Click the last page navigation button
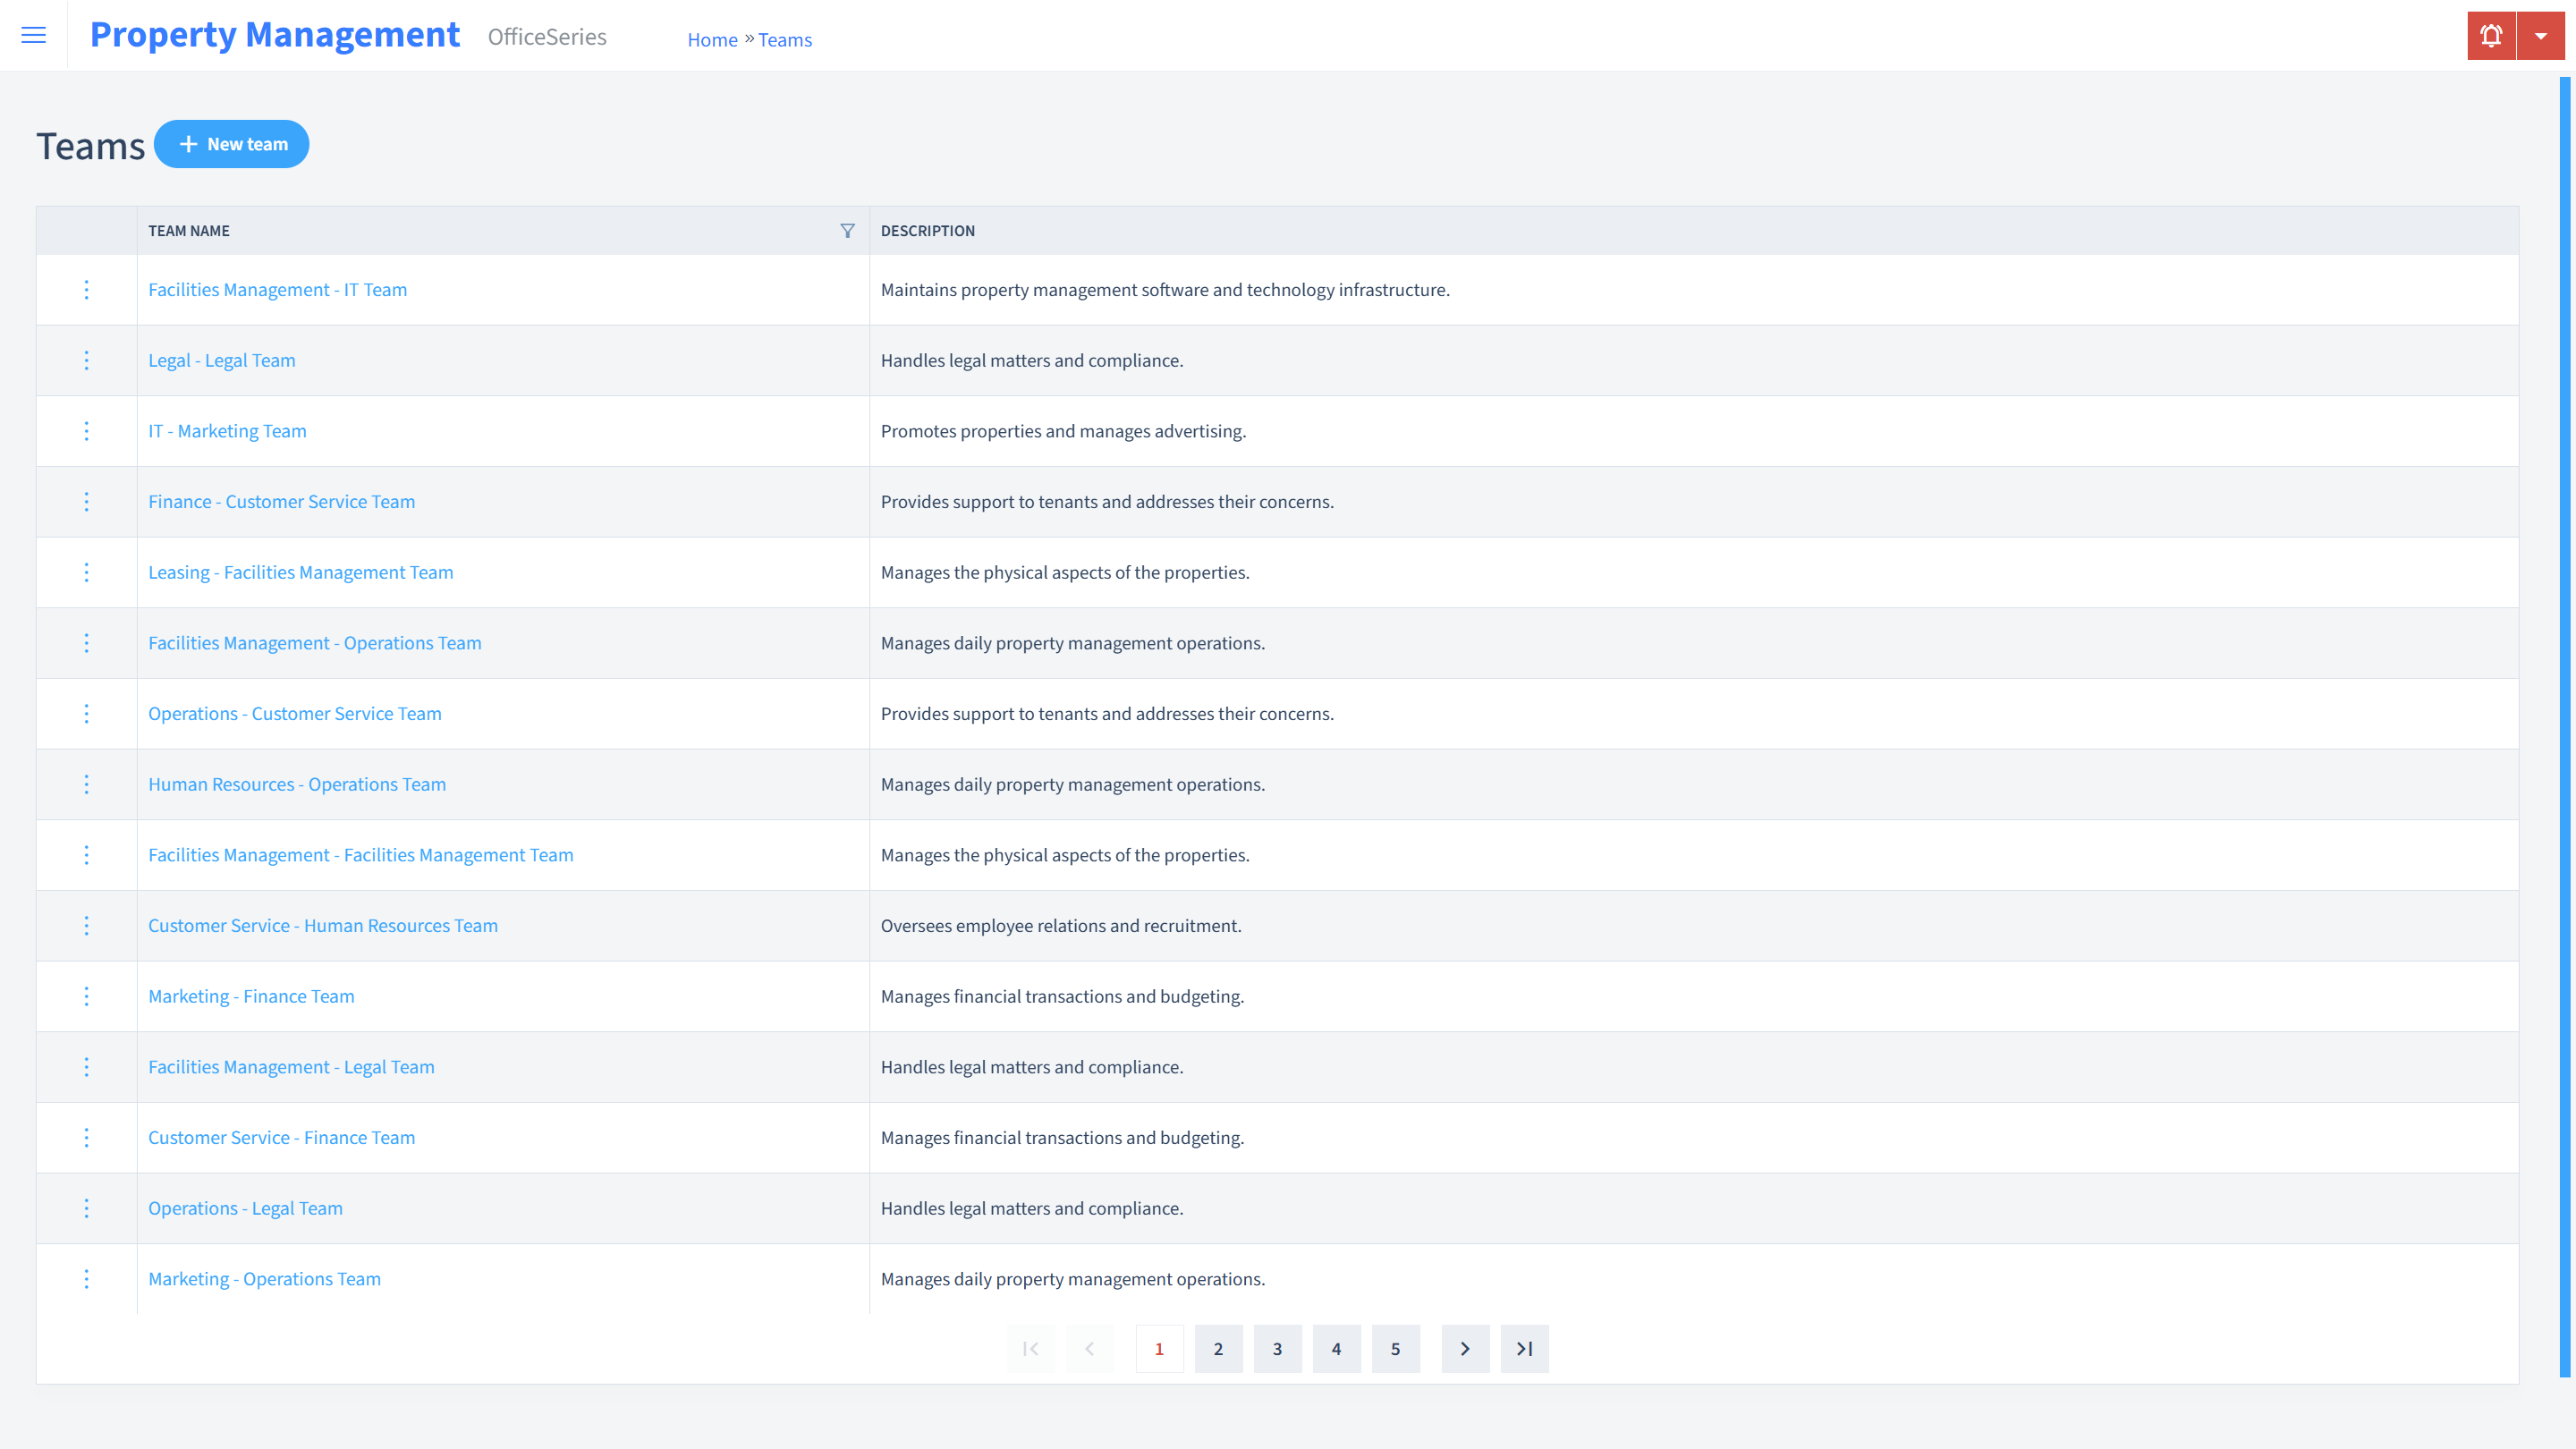2576x1449 pixels. pyautogui.click(x=1523, y=1348)
